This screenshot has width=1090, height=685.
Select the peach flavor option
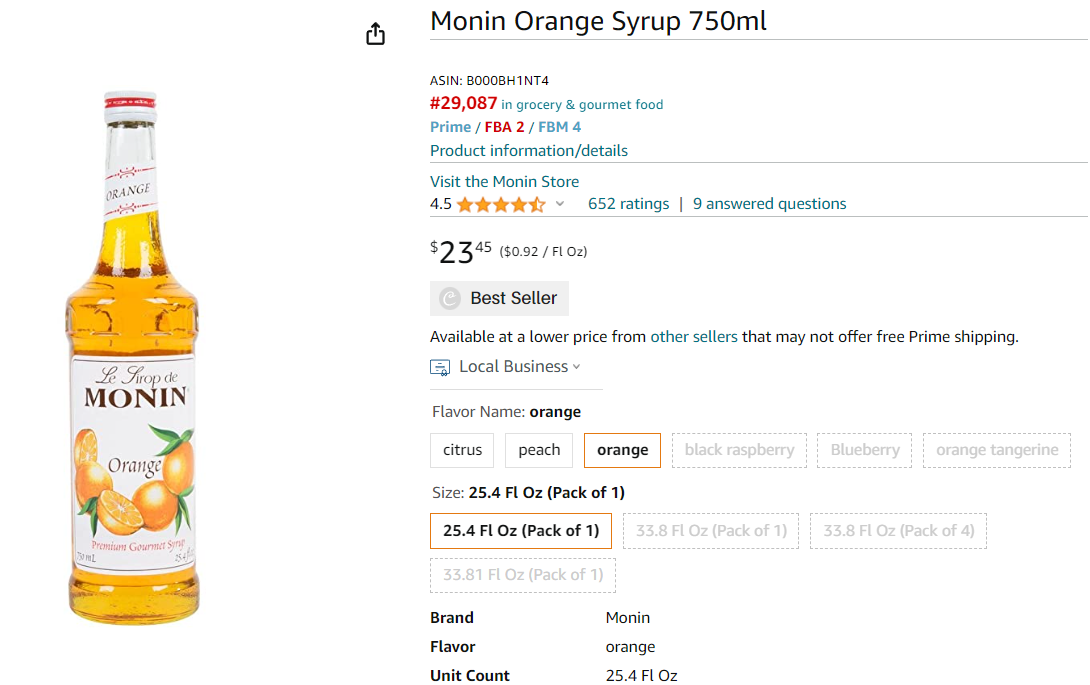[539, 450]
